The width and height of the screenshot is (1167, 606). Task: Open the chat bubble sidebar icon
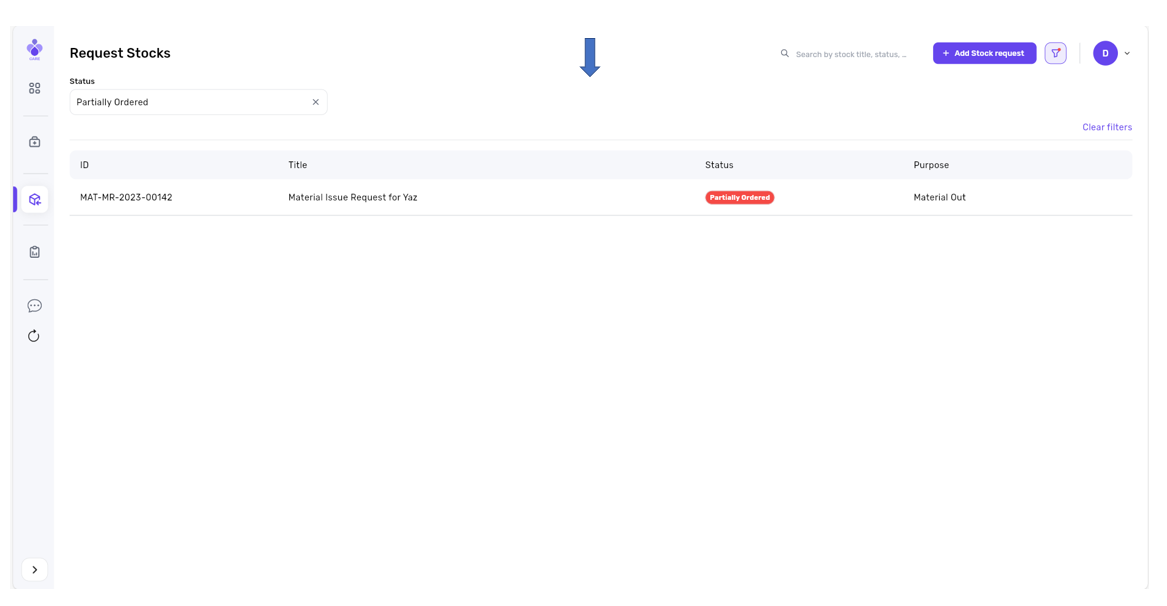[35, 306]
